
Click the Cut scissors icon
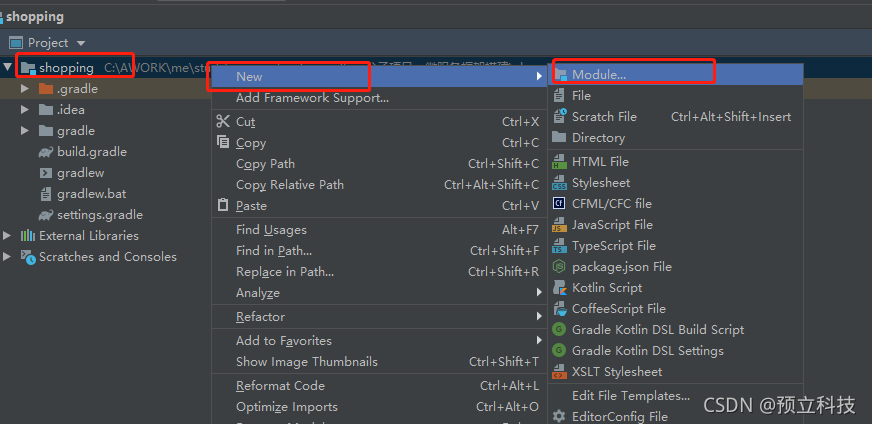pyautogui.click(x=223, y=121)
